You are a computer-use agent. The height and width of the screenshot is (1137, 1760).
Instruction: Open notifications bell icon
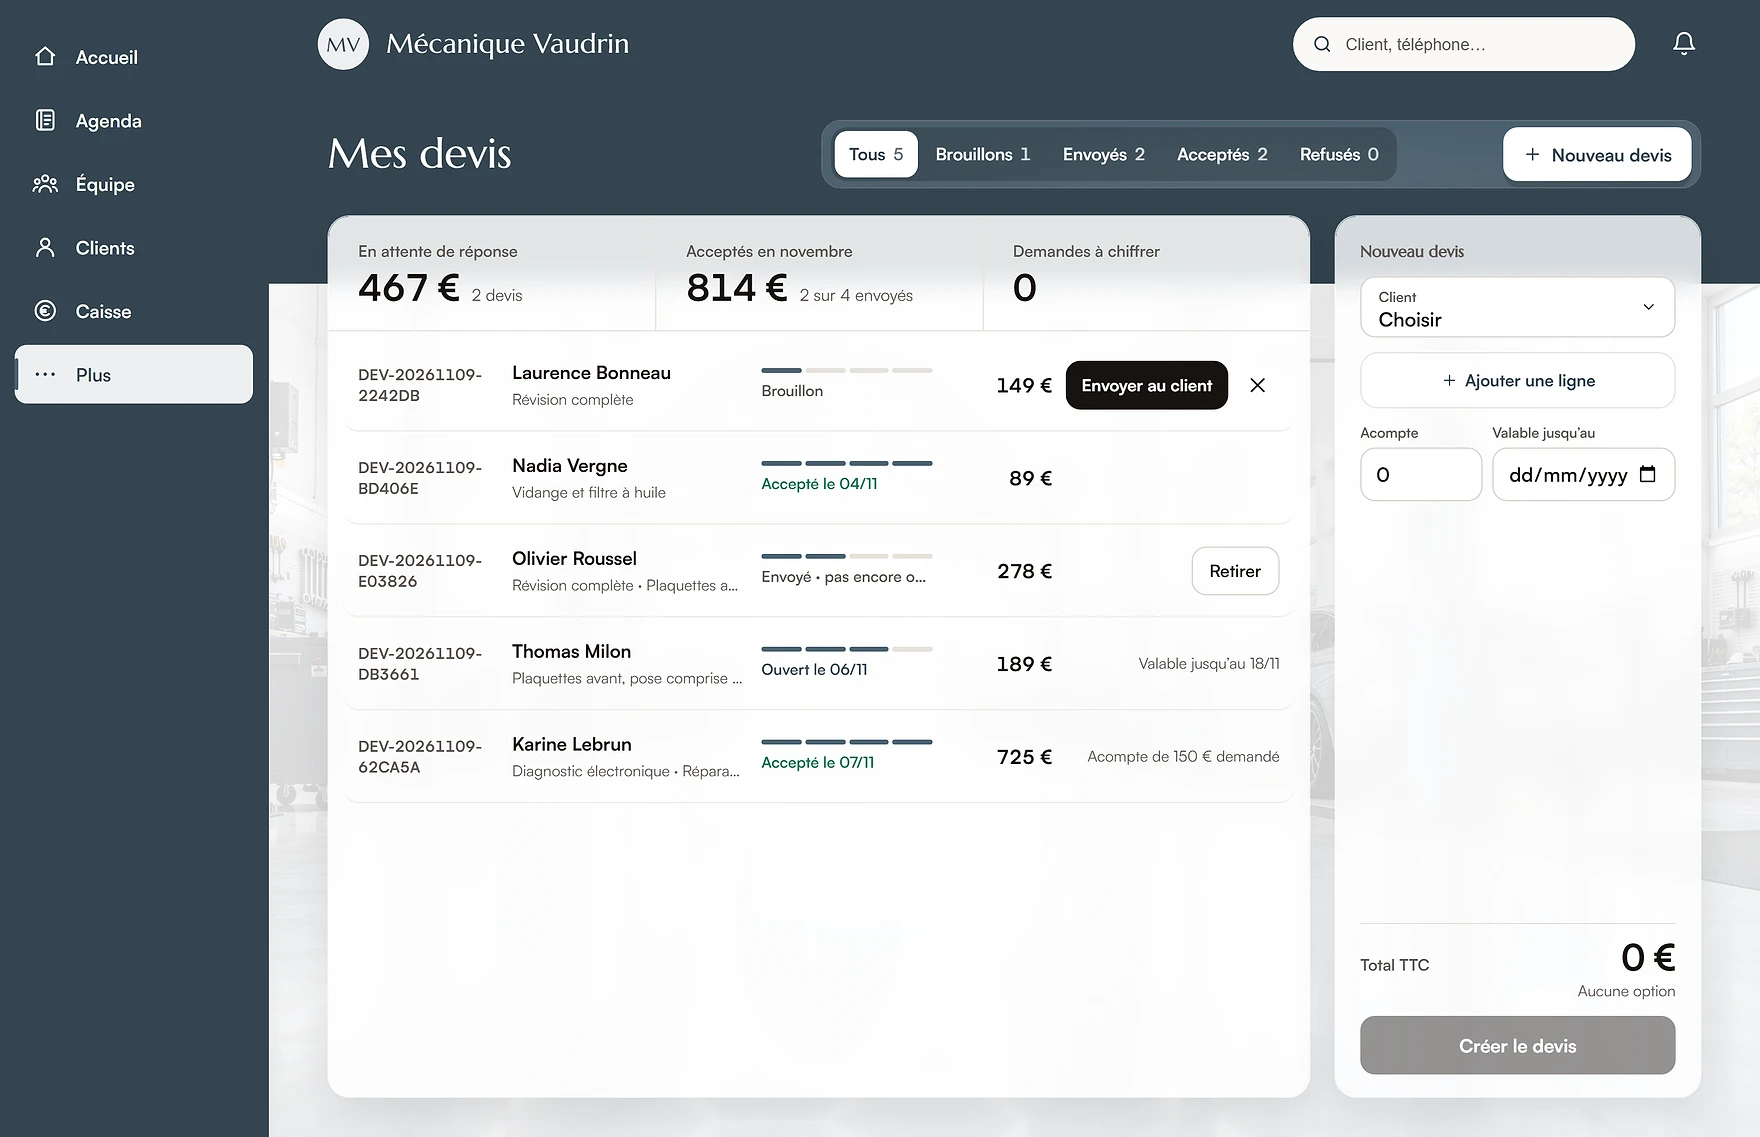pyautogui.click(x=1684, y=44)
